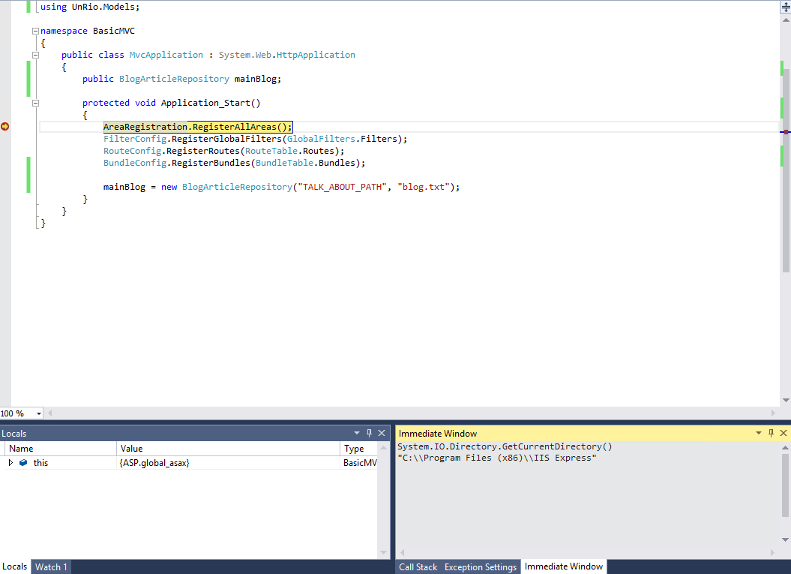Close the Immediate Window panel

click(783, 433)
